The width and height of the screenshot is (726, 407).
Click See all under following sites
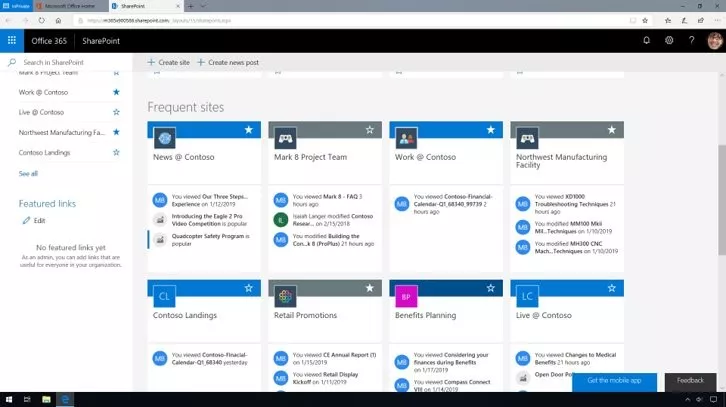click(x=28, y=174)
